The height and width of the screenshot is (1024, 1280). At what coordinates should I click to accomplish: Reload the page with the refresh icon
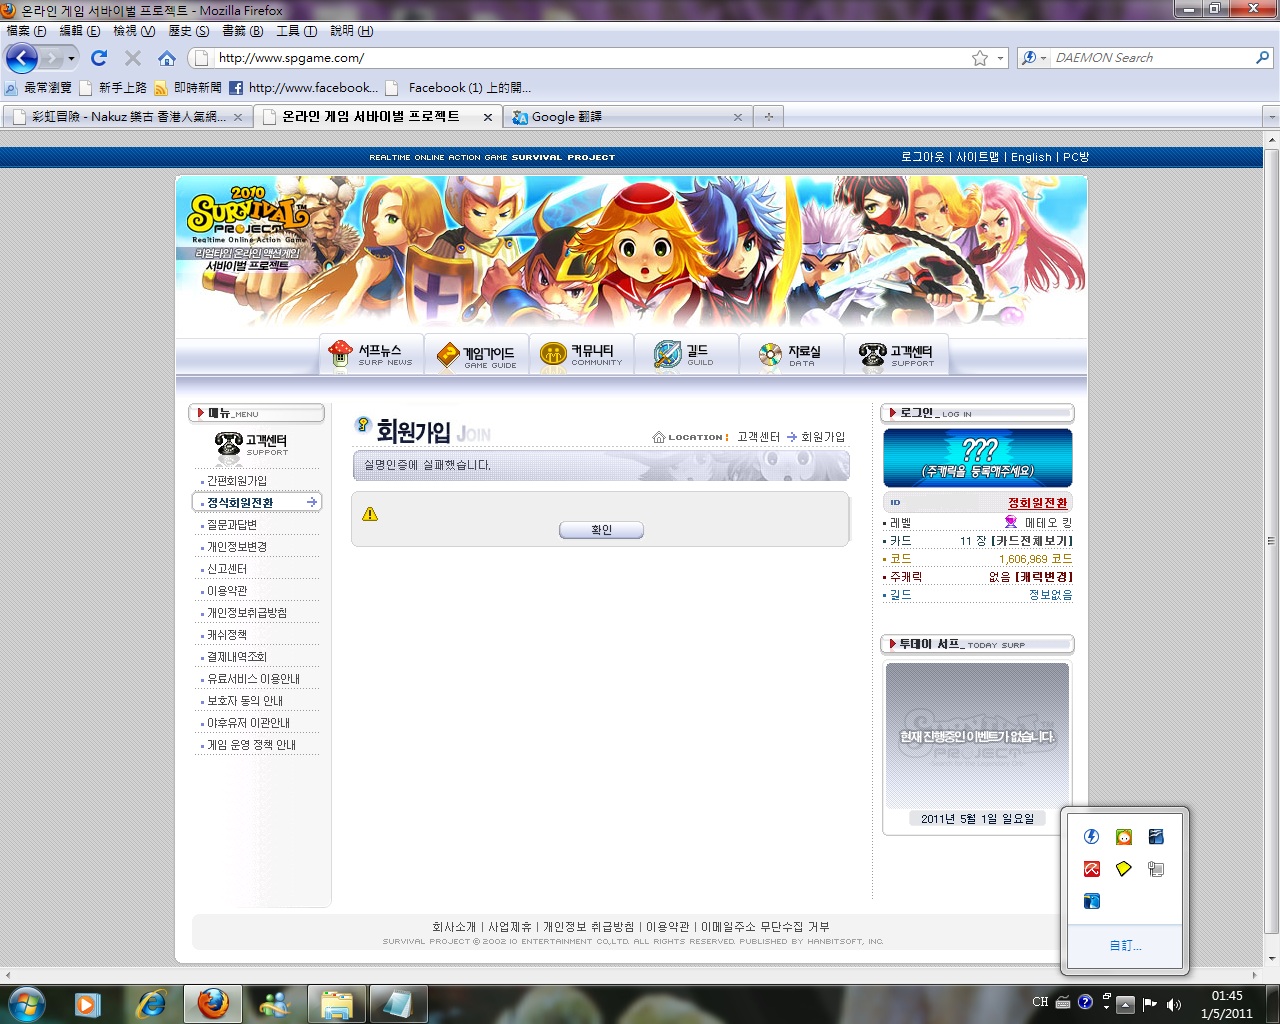pyautogui.click(x=99, y=58)
